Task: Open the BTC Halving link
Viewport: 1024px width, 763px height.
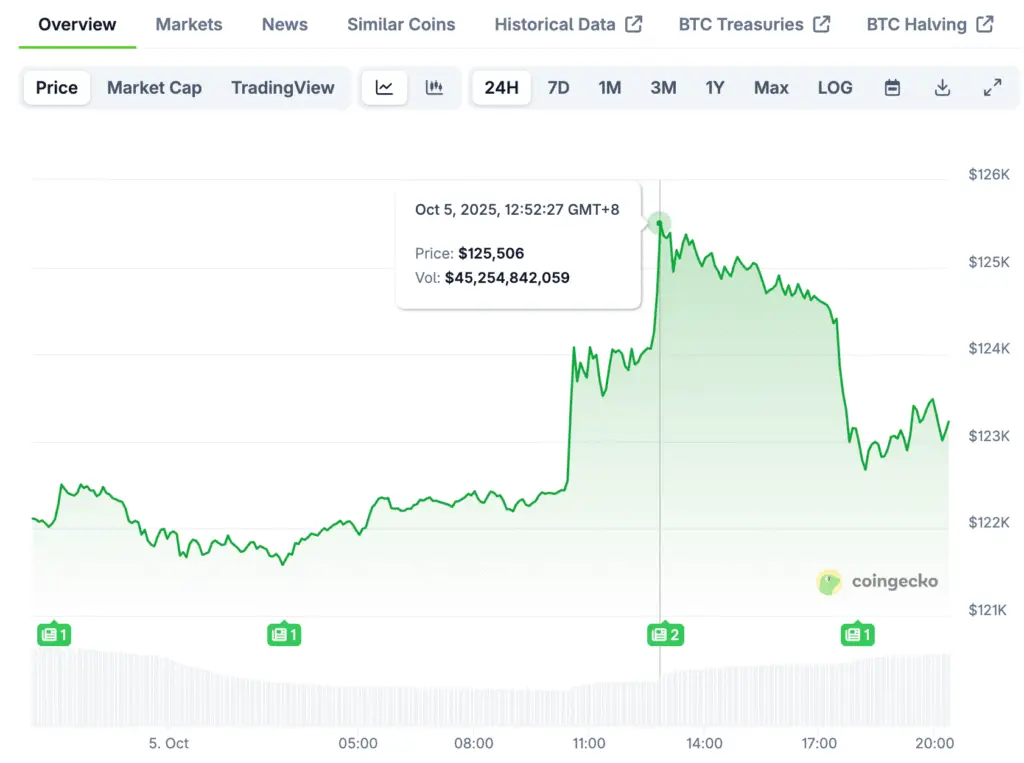Action: coord(930,24)
